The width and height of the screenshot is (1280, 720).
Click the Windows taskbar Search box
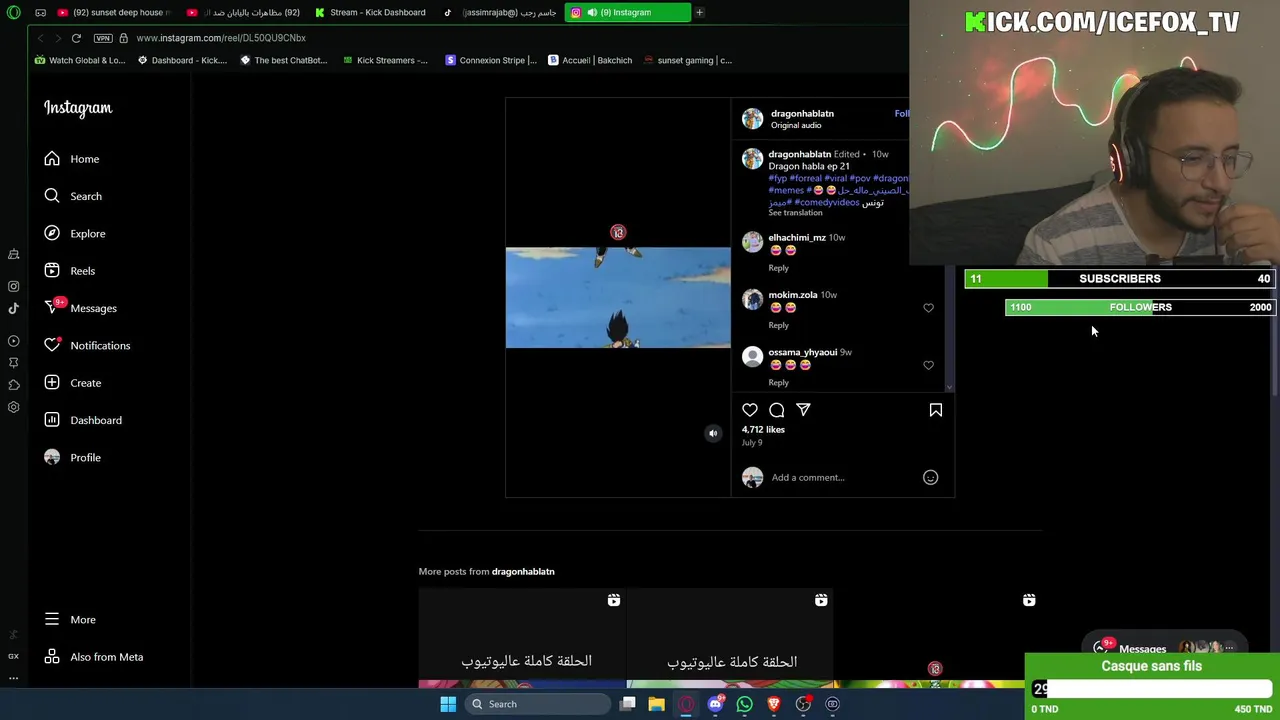538,704
